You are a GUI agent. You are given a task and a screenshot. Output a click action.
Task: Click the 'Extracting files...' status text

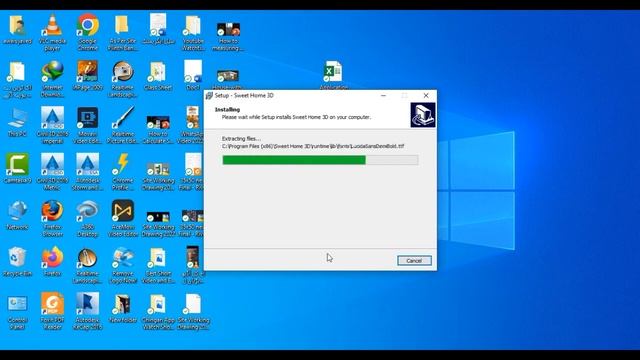[241, 139]
